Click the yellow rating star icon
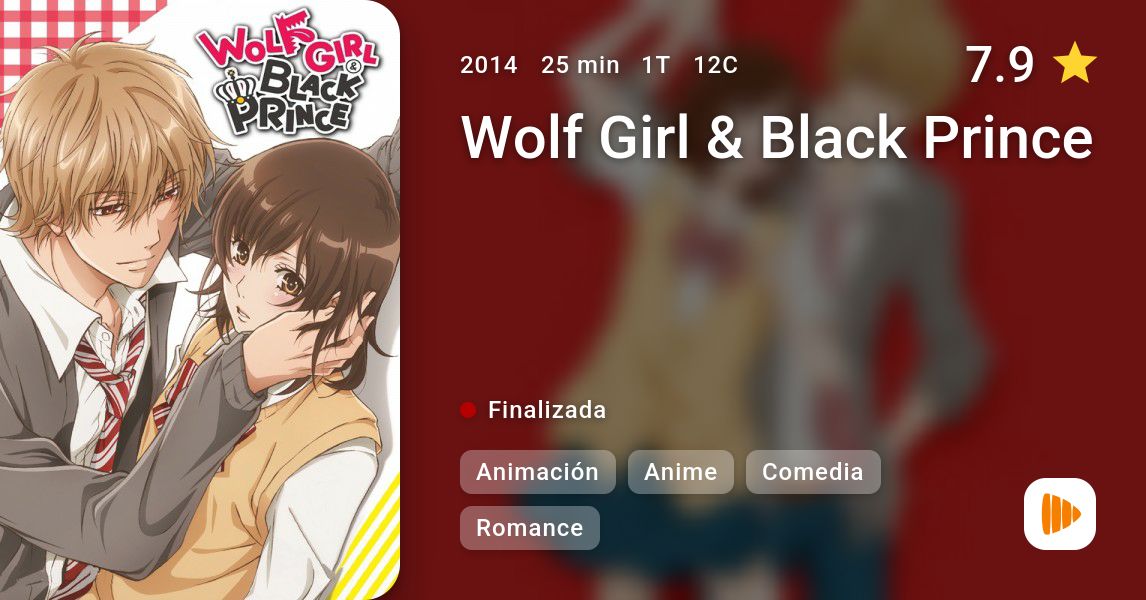Viewport: 1146px width, 600px height. point(1075,63)
